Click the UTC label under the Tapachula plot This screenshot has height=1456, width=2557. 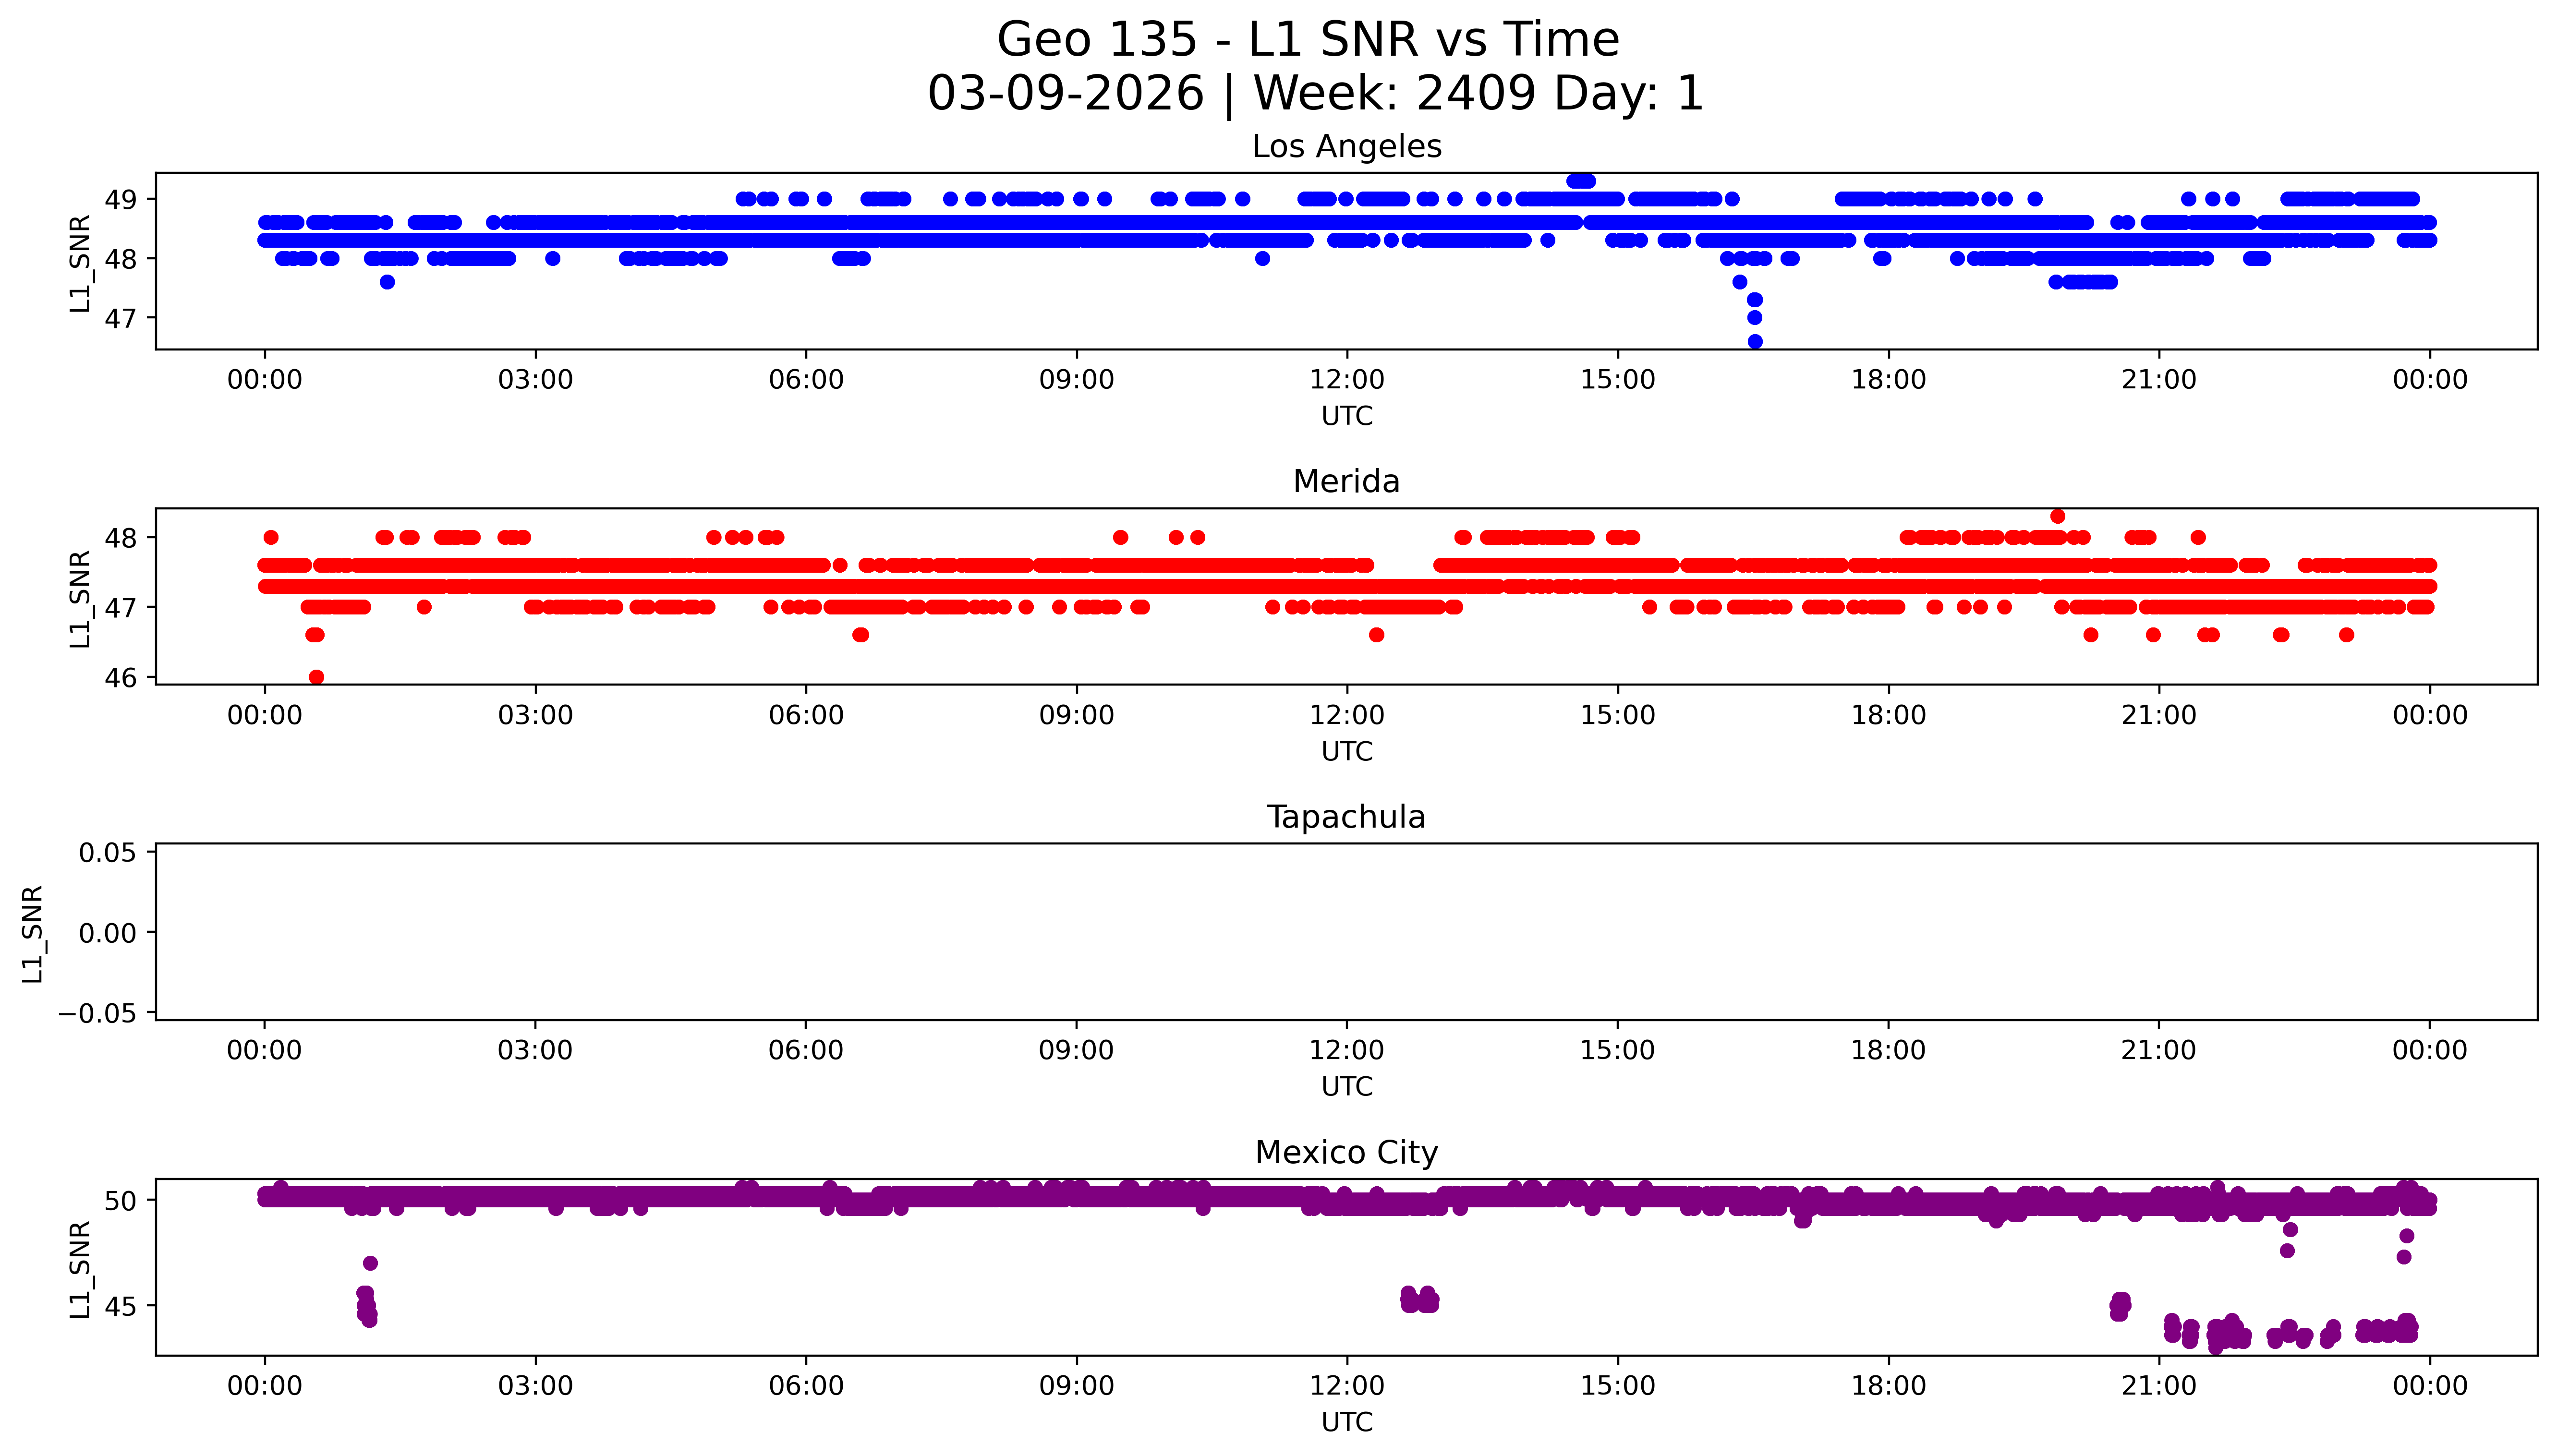click(1346, 1086)
